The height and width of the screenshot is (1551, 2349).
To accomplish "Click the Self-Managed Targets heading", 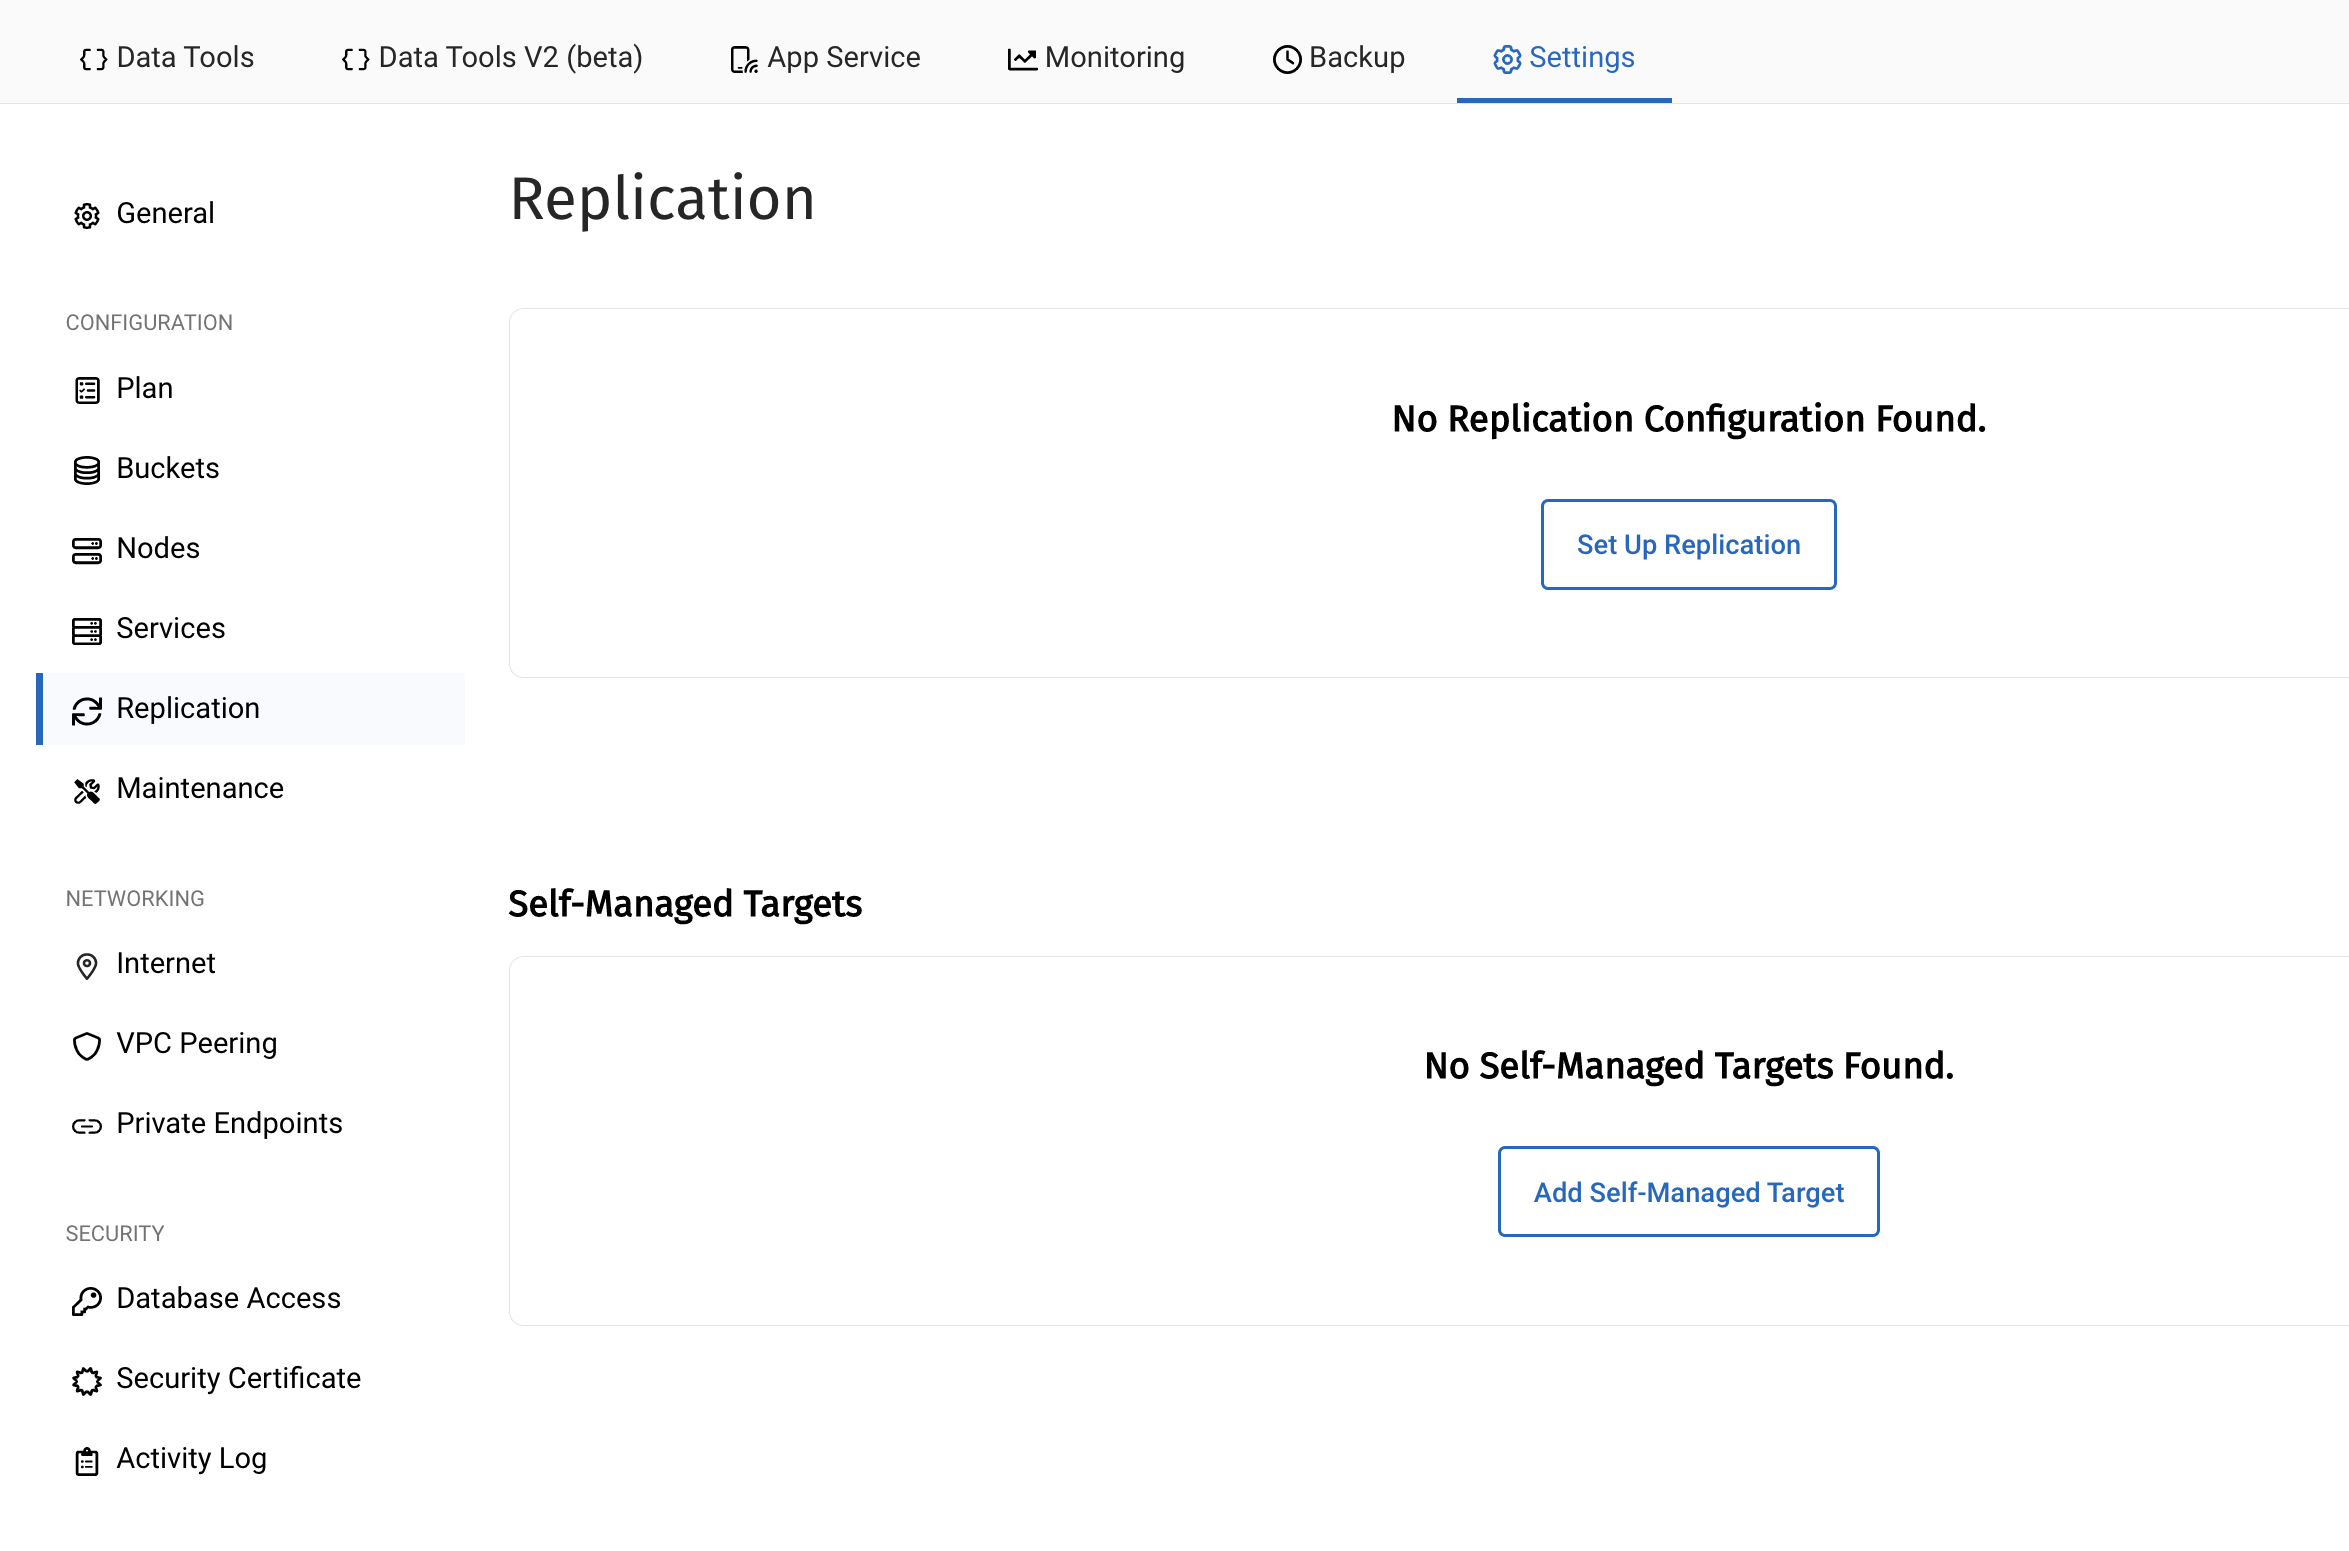I will coord(685,903).
